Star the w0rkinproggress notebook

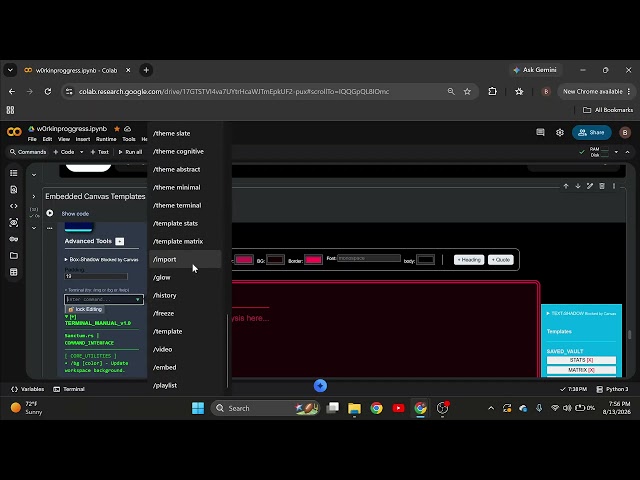click(x=117, y=129)
